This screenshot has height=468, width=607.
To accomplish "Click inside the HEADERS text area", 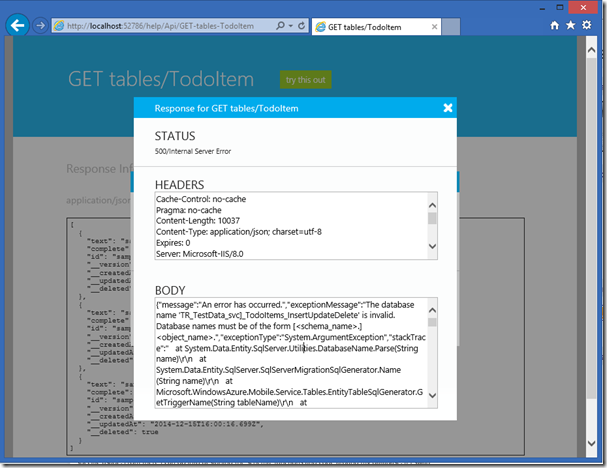I will pyautogui.click(x=290, y=225).
